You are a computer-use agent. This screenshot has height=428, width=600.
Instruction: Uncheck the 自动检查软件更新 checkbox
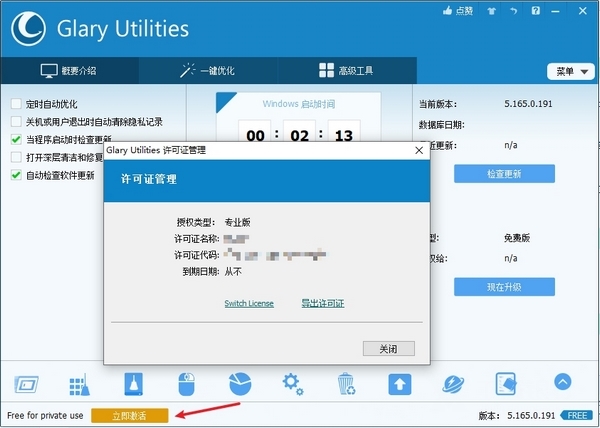coord(16,175)
